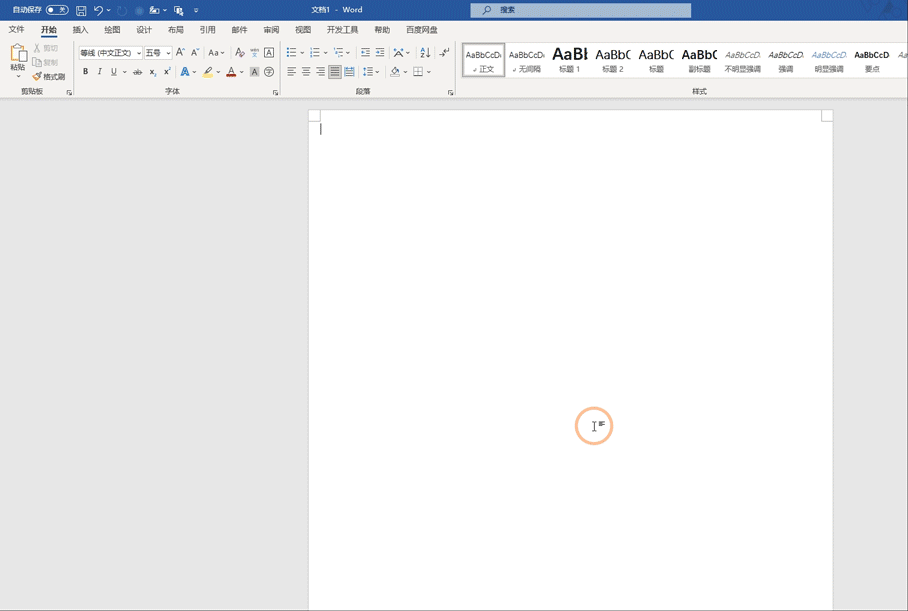Open the font size dropdown showing 五号

[x=158, y=53]
